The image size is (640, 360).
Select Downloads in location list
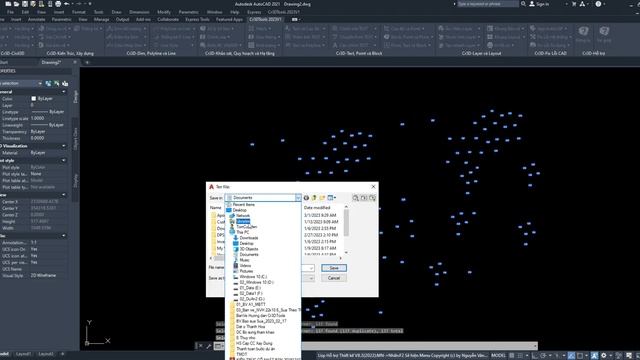pyautogui.click(x=249, y=238)
